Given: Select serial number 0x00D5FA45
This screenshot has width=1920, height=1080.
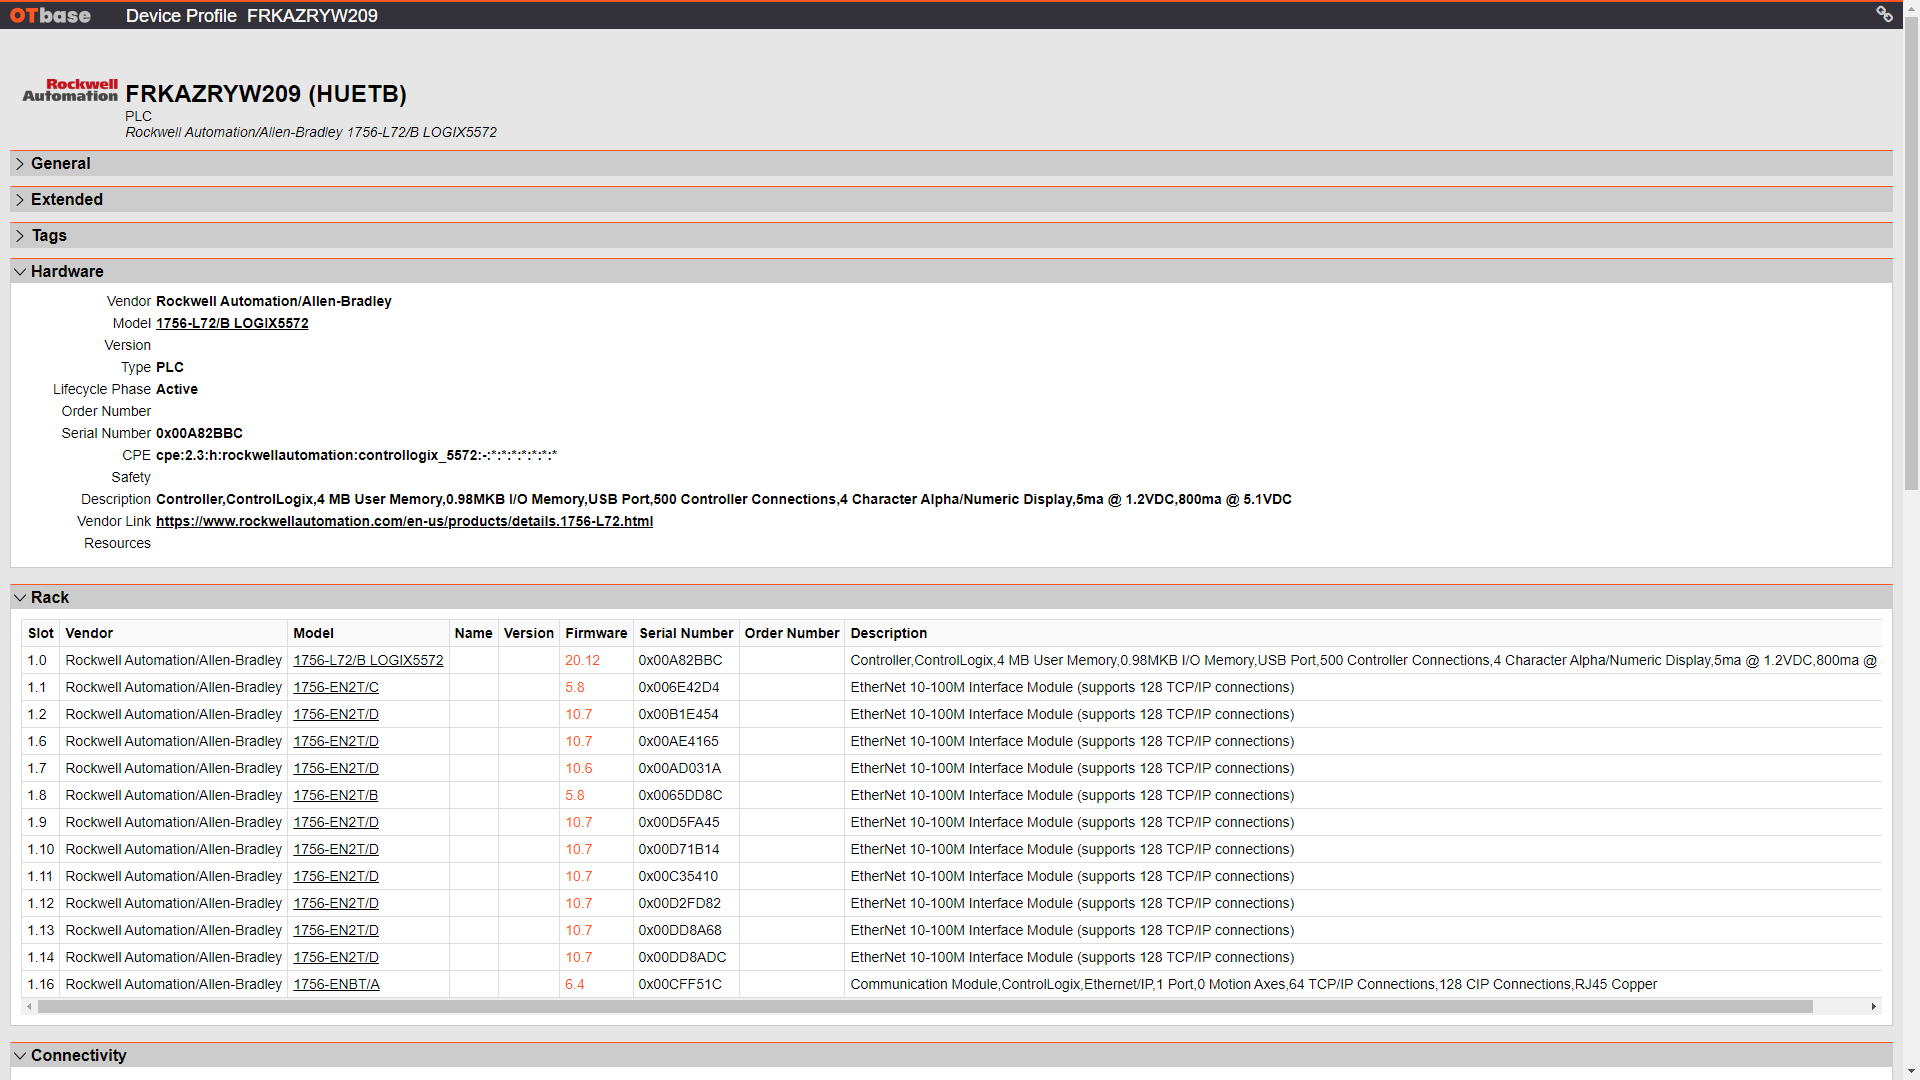Looking at the screenshot, I should coord(679,822).
